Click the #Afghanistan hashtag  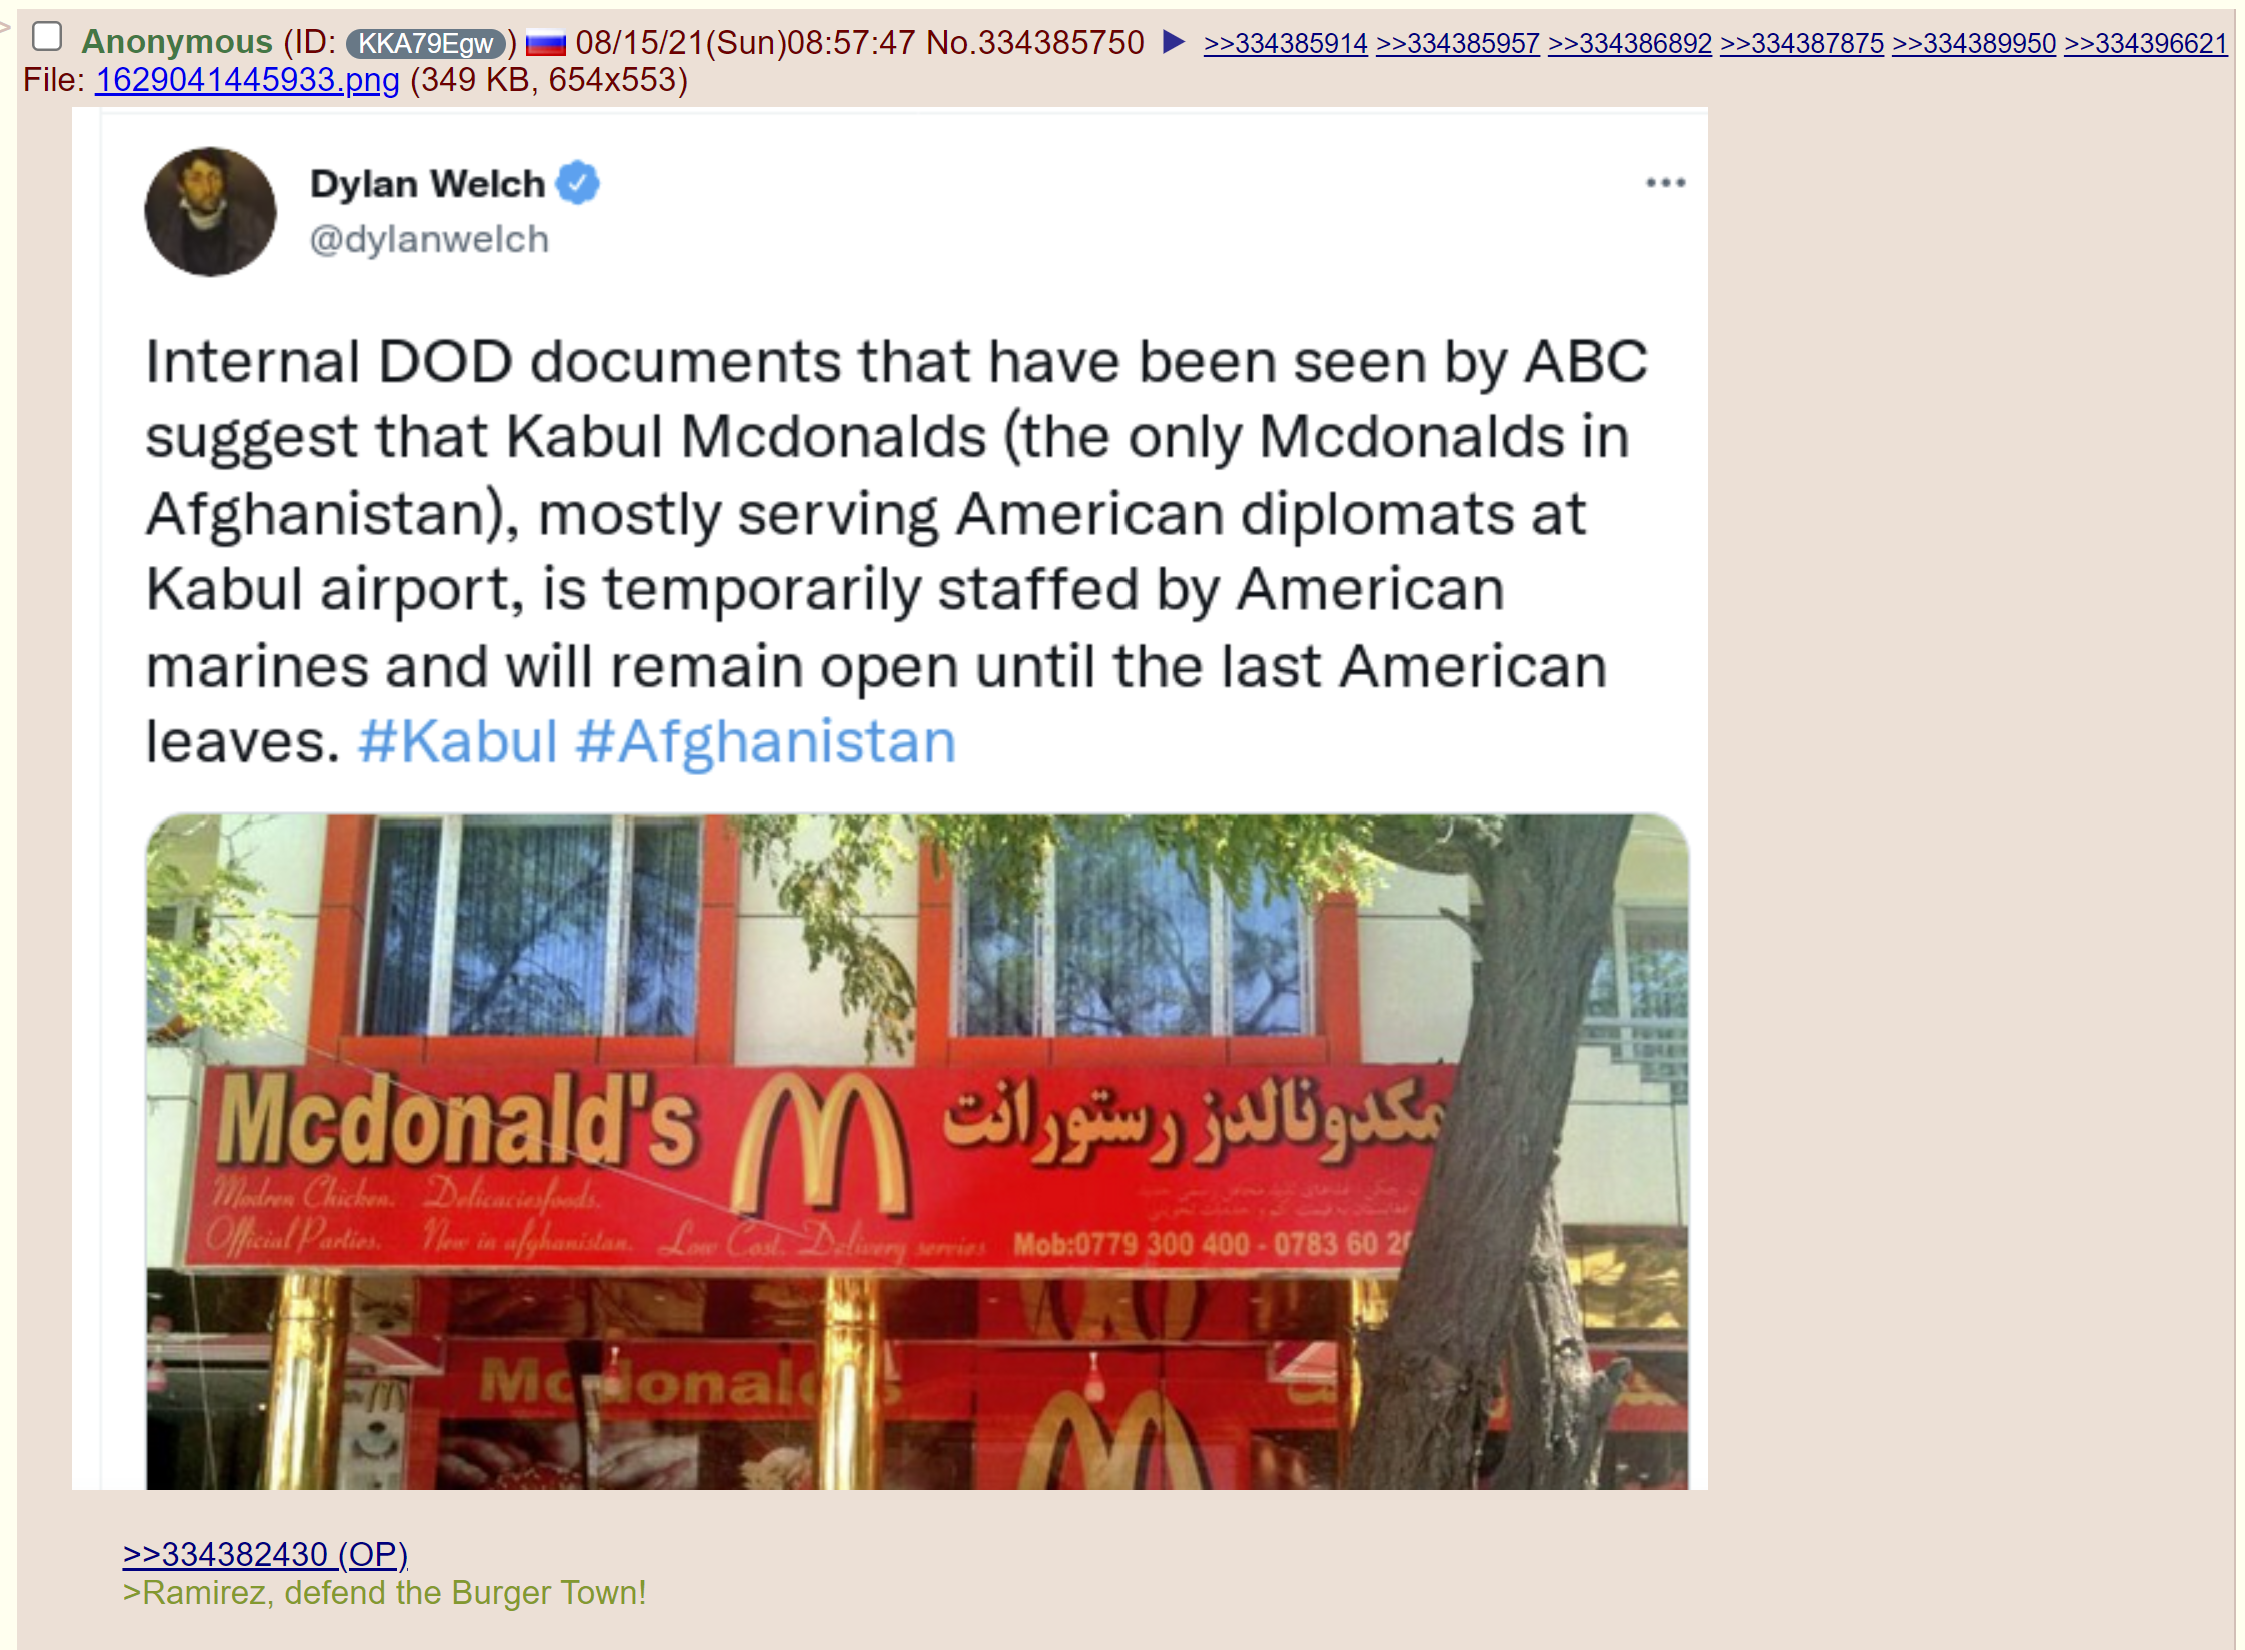pyautogui.click(x=766, y=742)
